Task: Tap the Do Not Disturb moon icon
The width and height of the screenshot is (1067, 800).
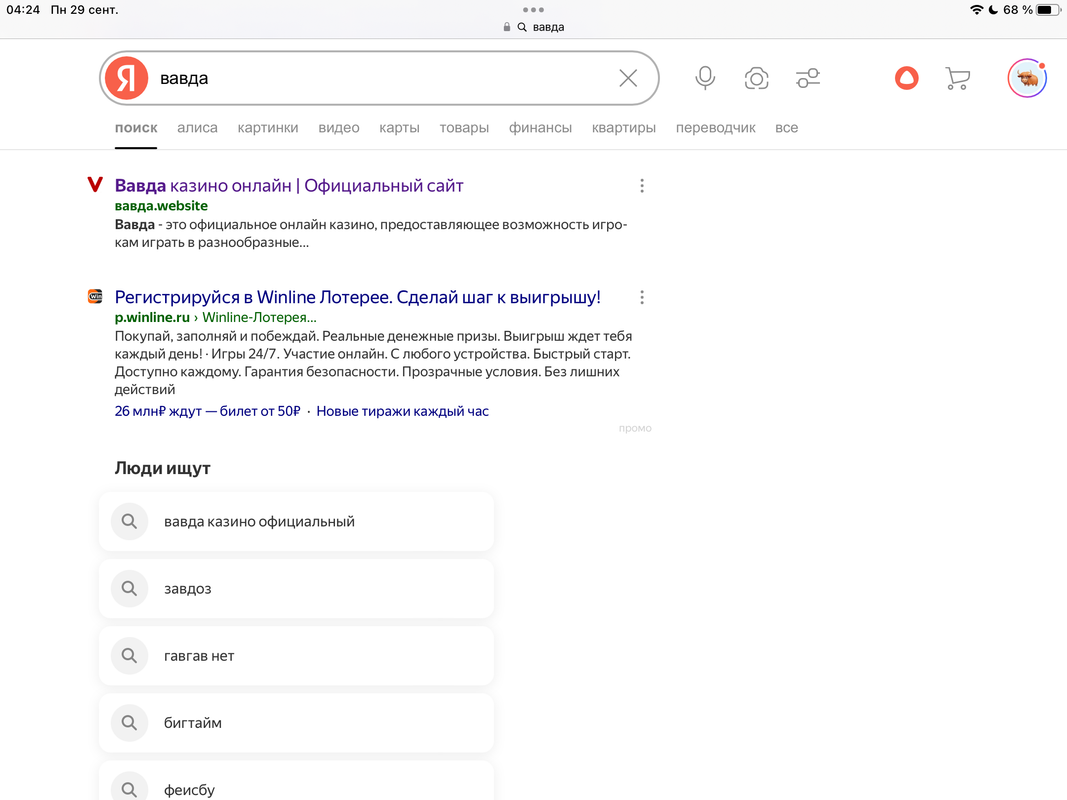Action: (x=993, y=10)
